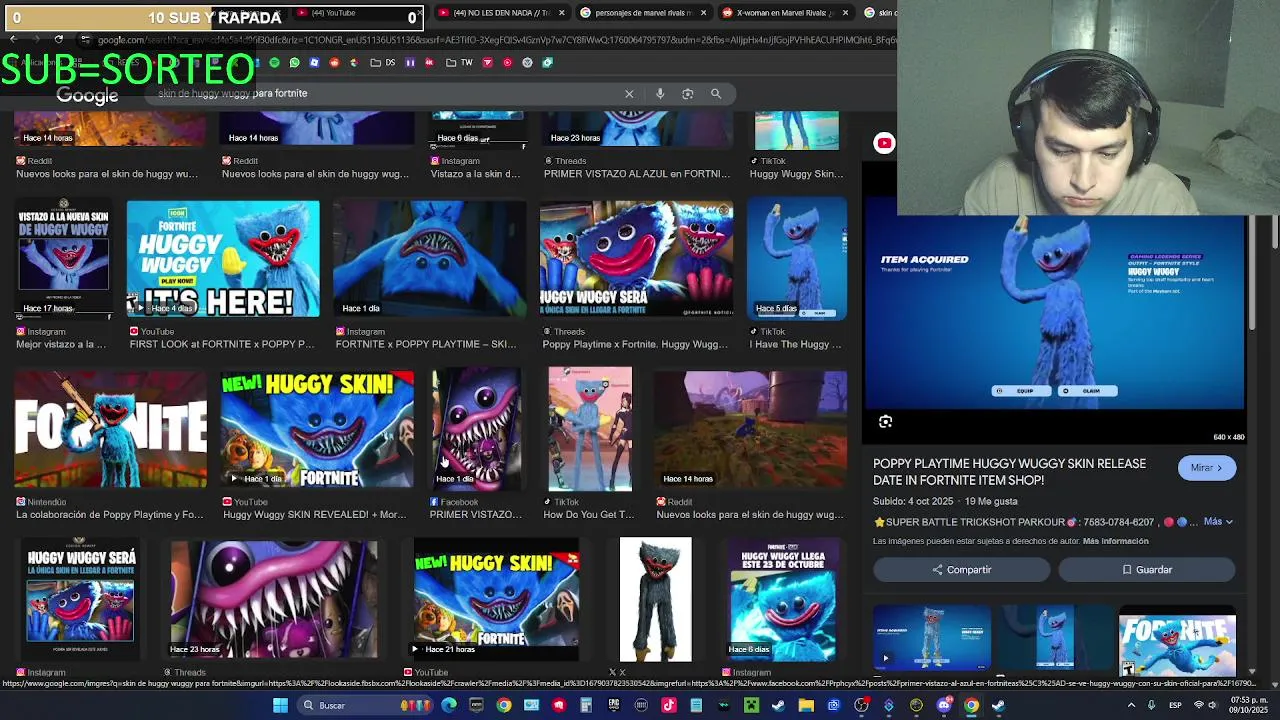Open WhatsApp bookmark in bookmarks bar
Screen dimensions: 1280x720
294,63
